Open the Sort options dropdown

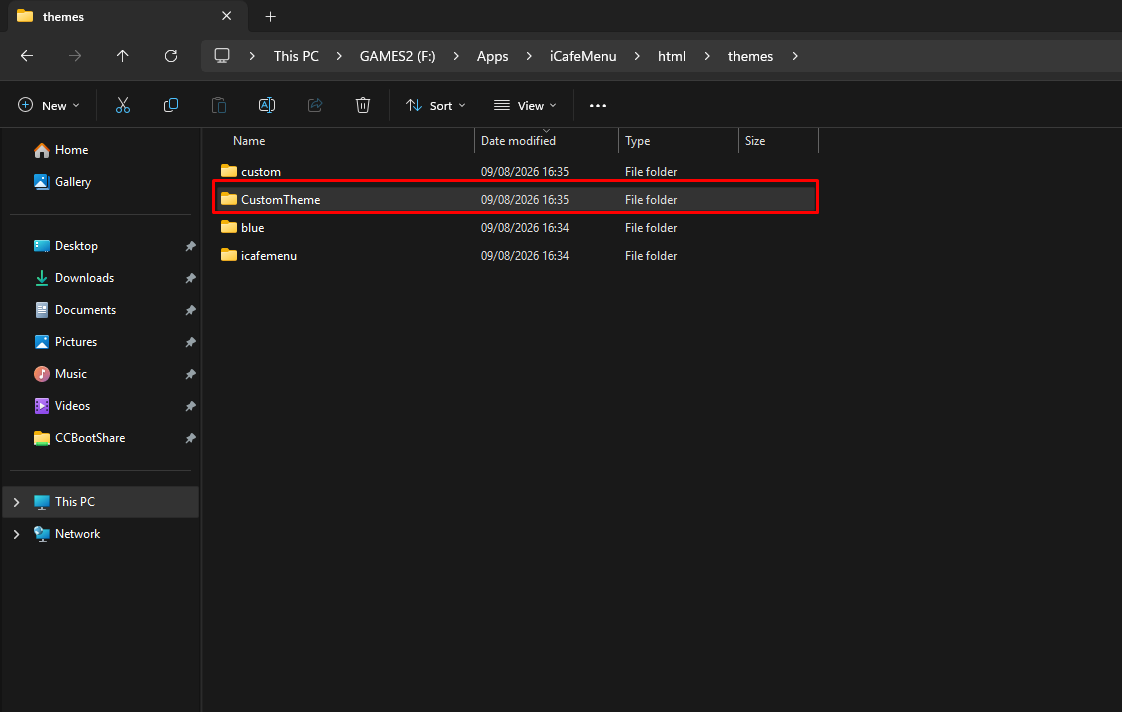coord(436,105)
